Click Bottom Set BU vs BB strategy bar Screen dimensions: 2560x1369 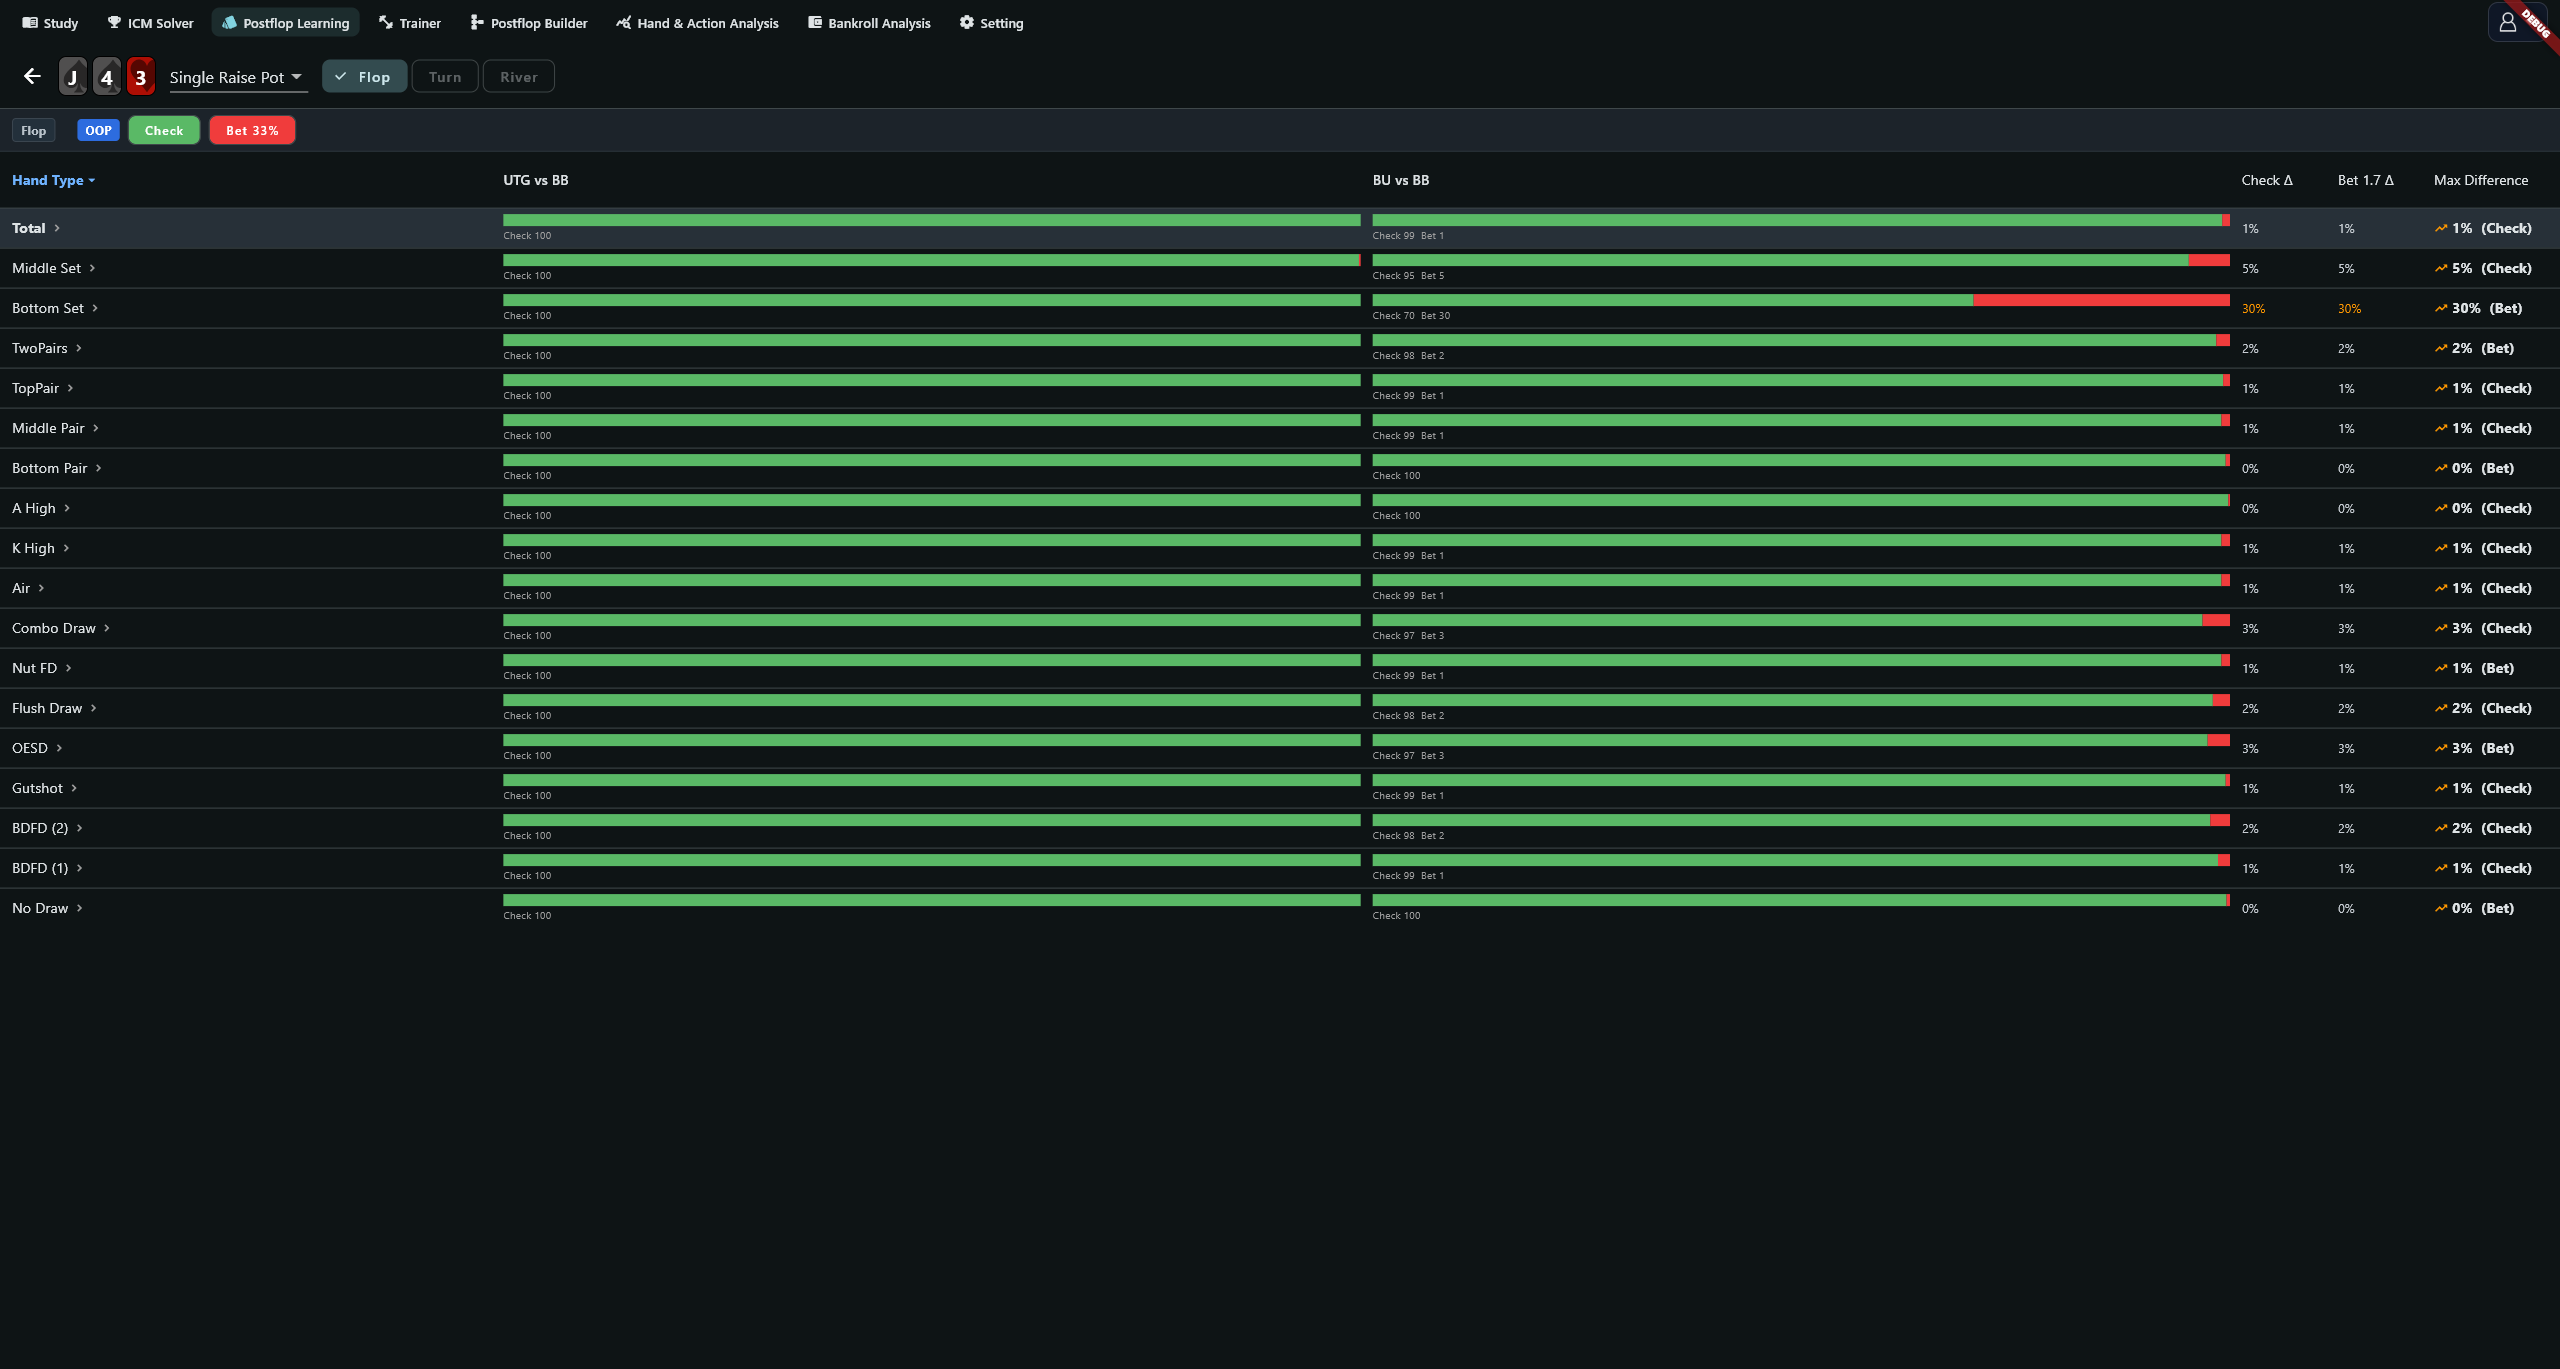(x=1801, y=300)
